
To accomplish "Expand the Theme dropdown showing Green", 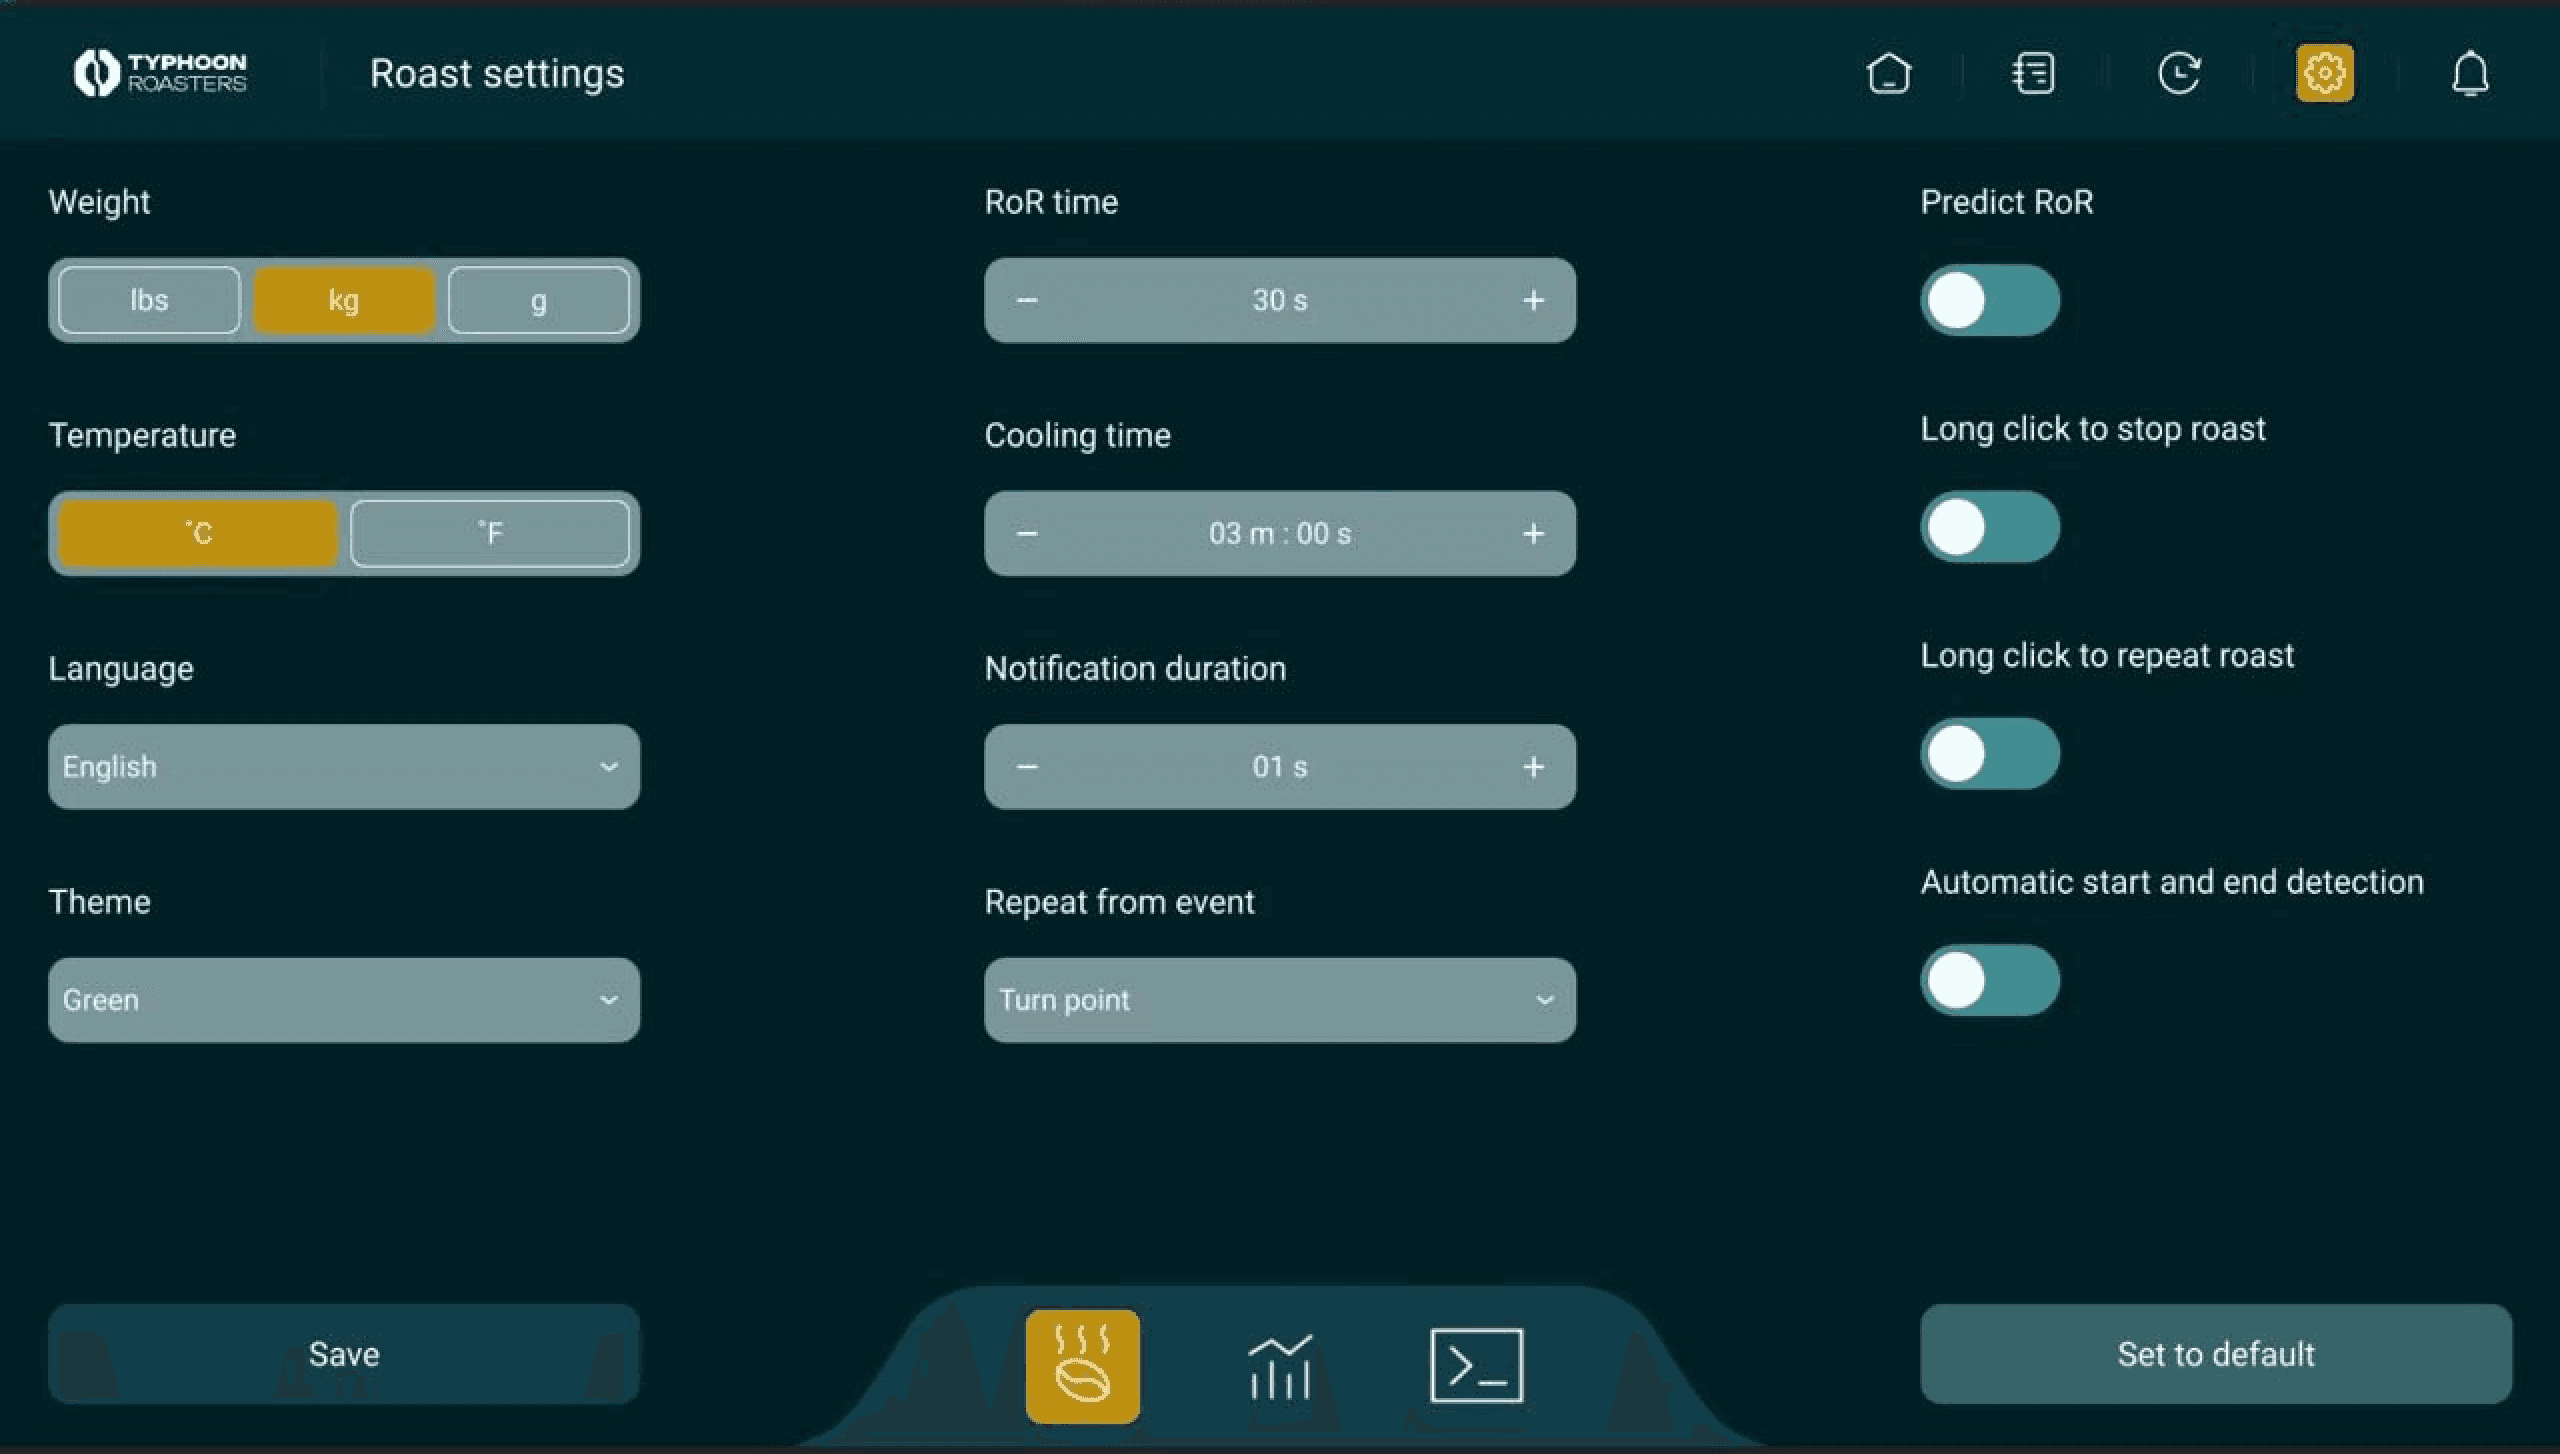I will [344, 1000].
